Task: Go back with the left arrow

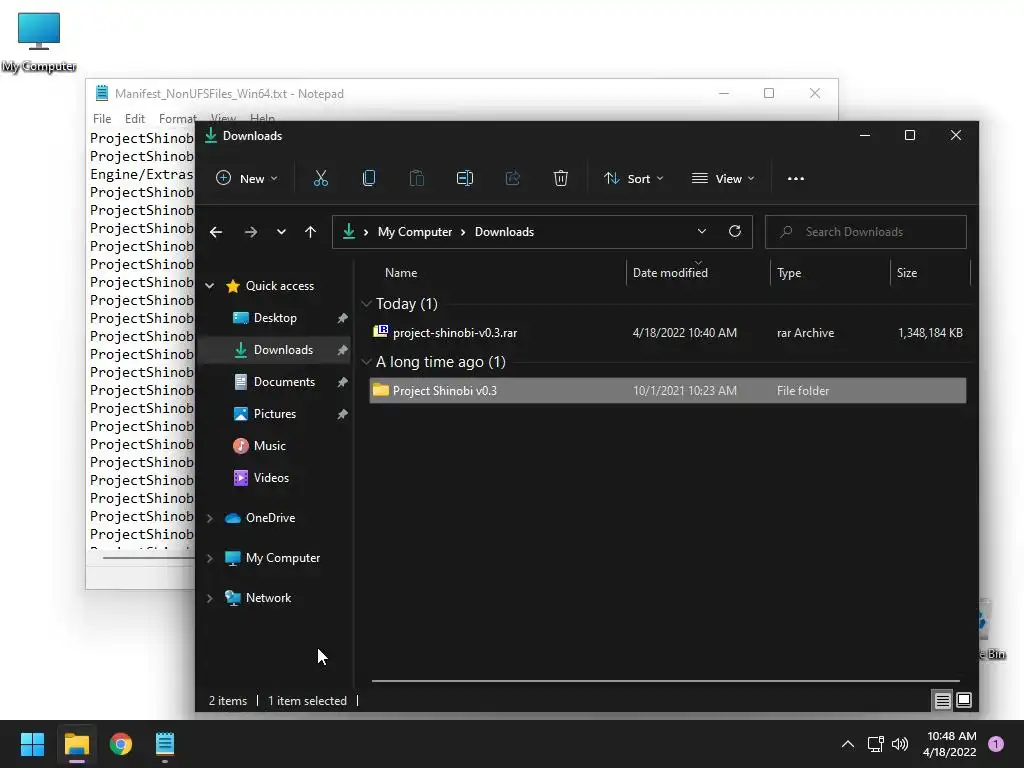Action: [216, 232]
